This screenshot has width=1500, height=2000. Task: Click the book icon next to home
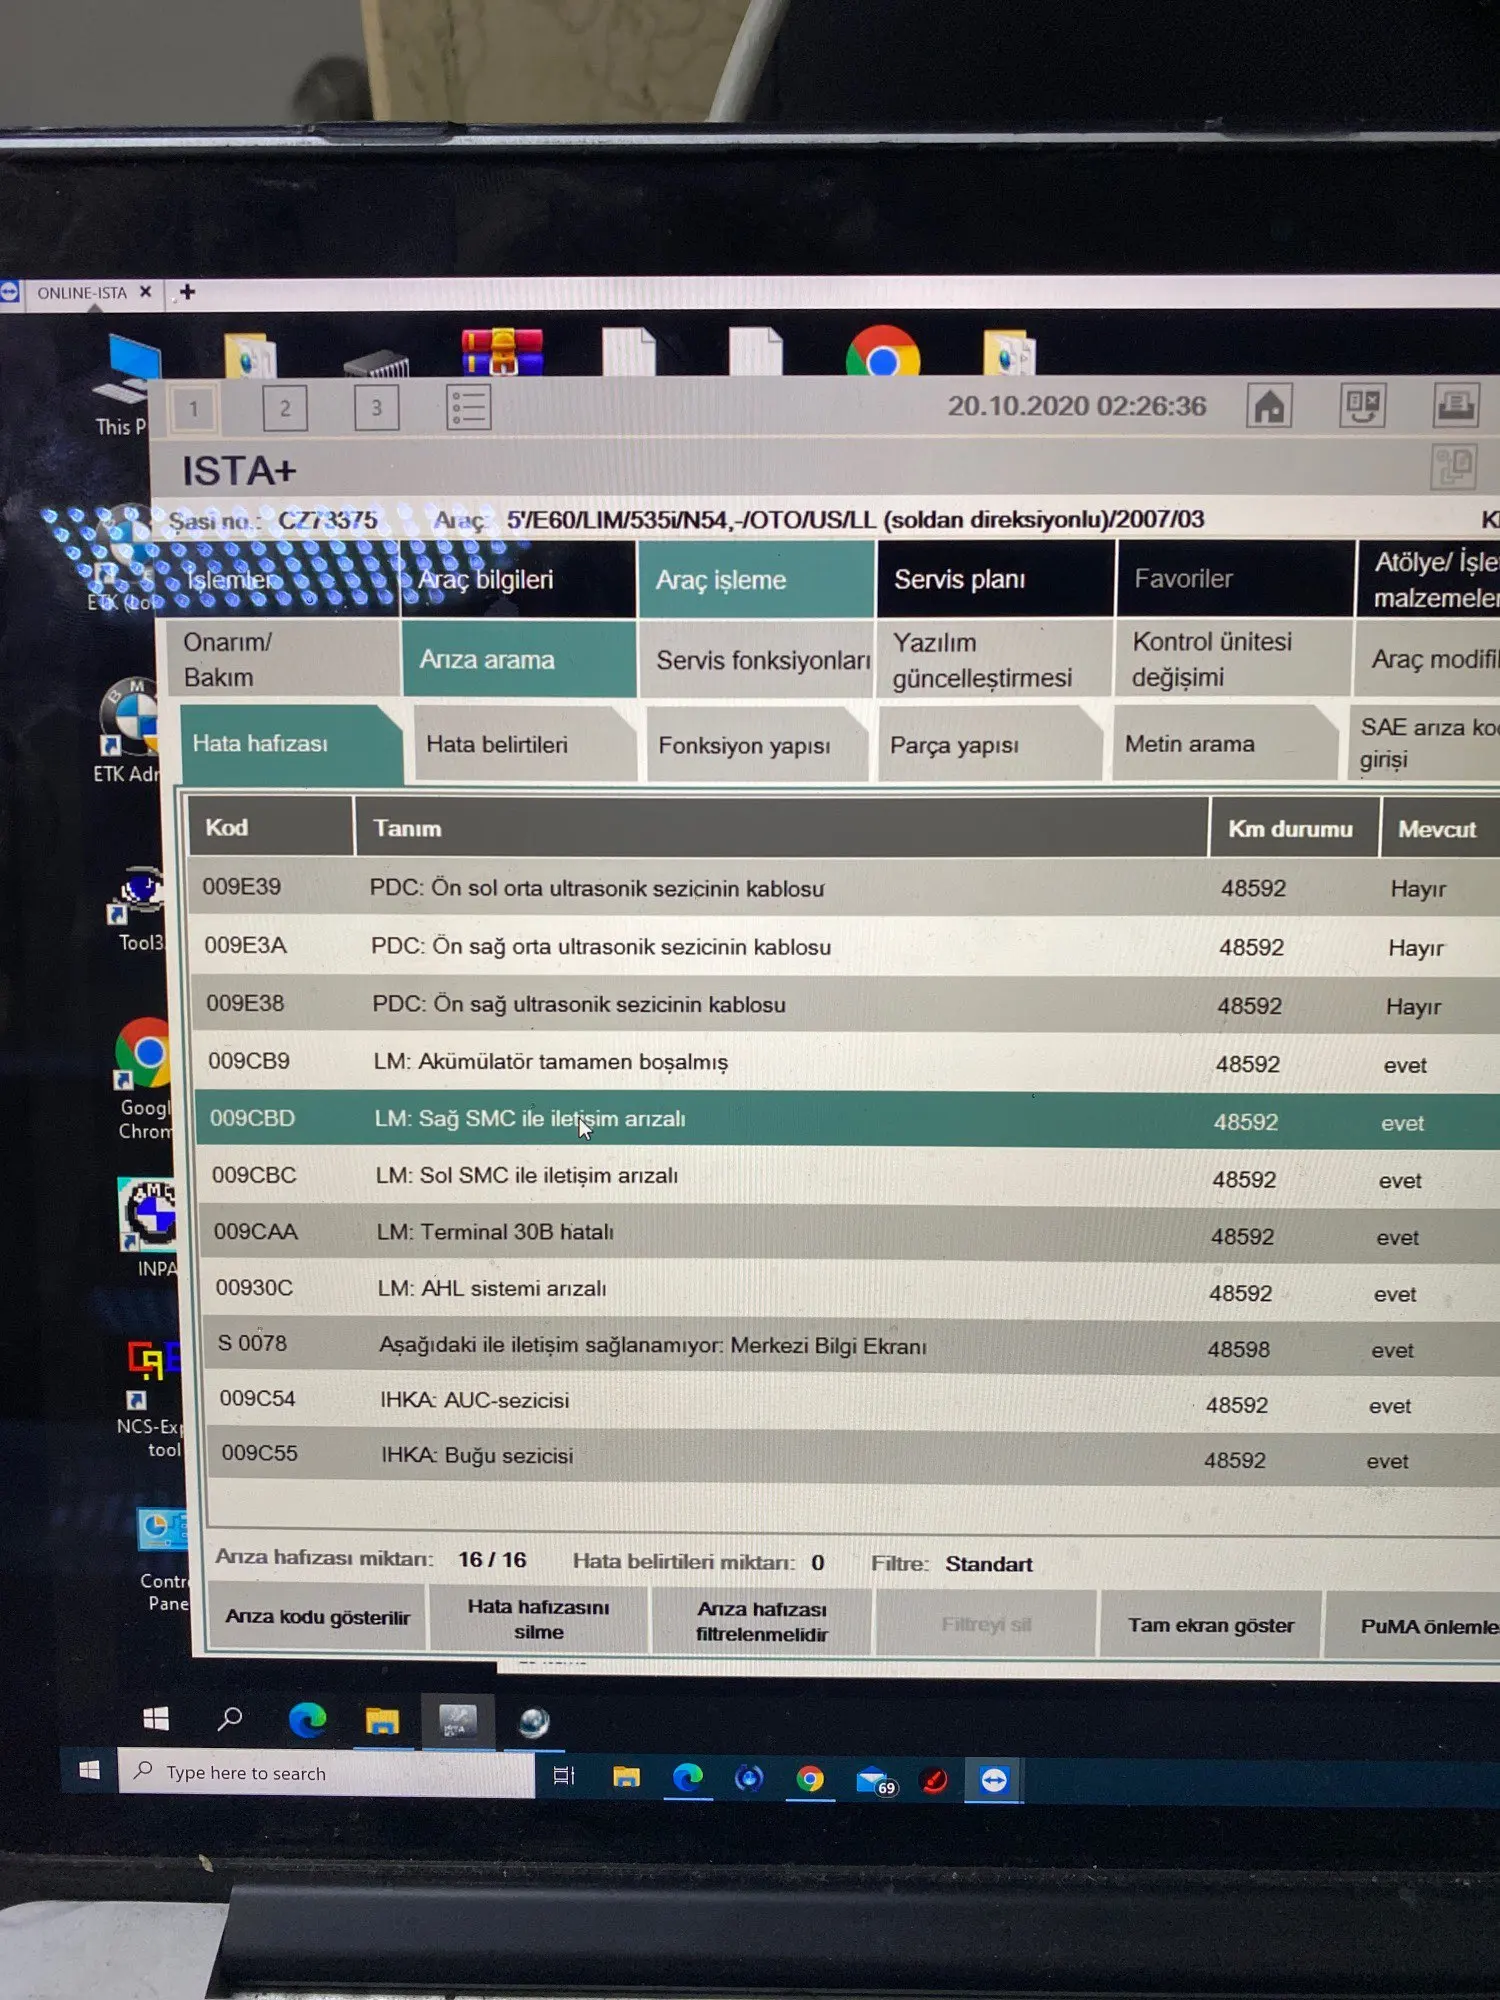(x=1363, y=405)
